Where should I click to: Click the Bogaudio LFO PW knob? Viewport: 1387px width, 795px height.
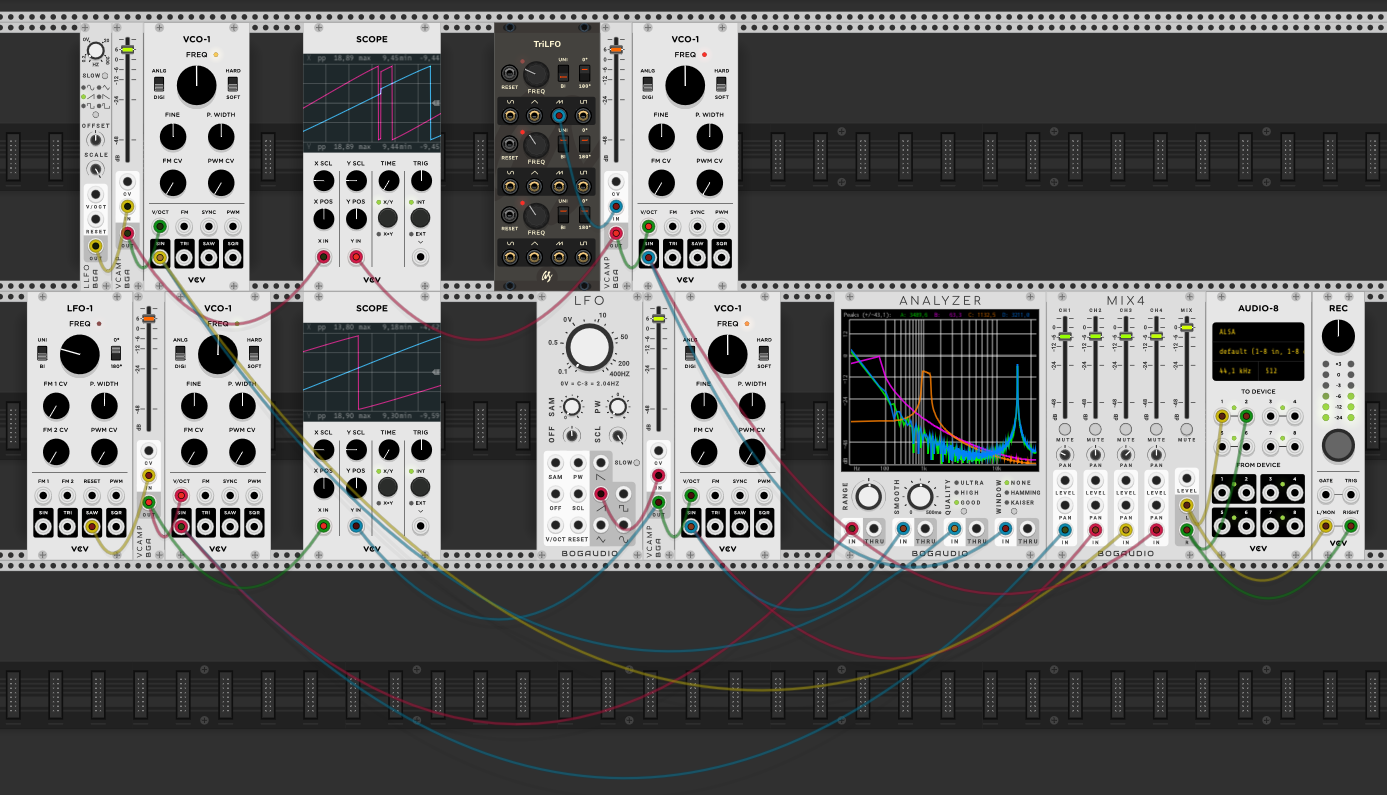click(x=619, y=407)
